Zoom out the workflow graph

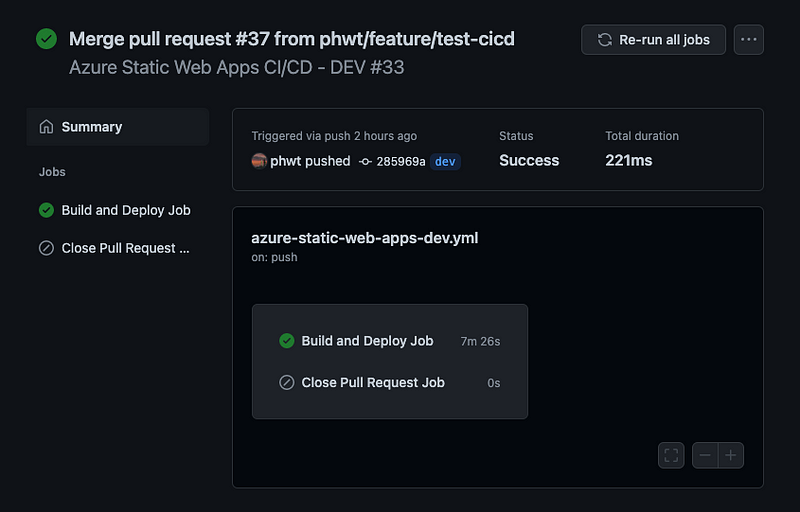click(705, 455)
